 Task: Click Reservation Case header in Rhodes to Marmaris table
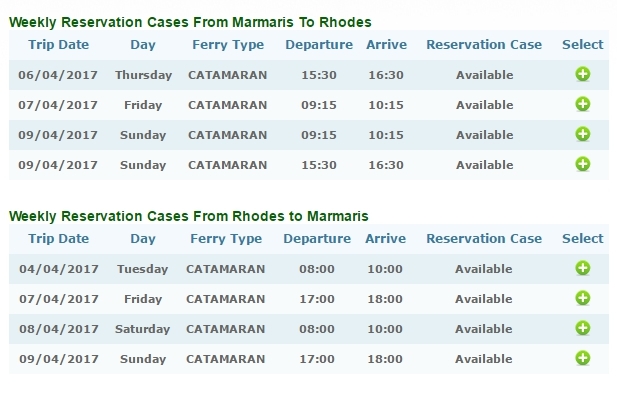pyautogui.click(x=484, y=239)
